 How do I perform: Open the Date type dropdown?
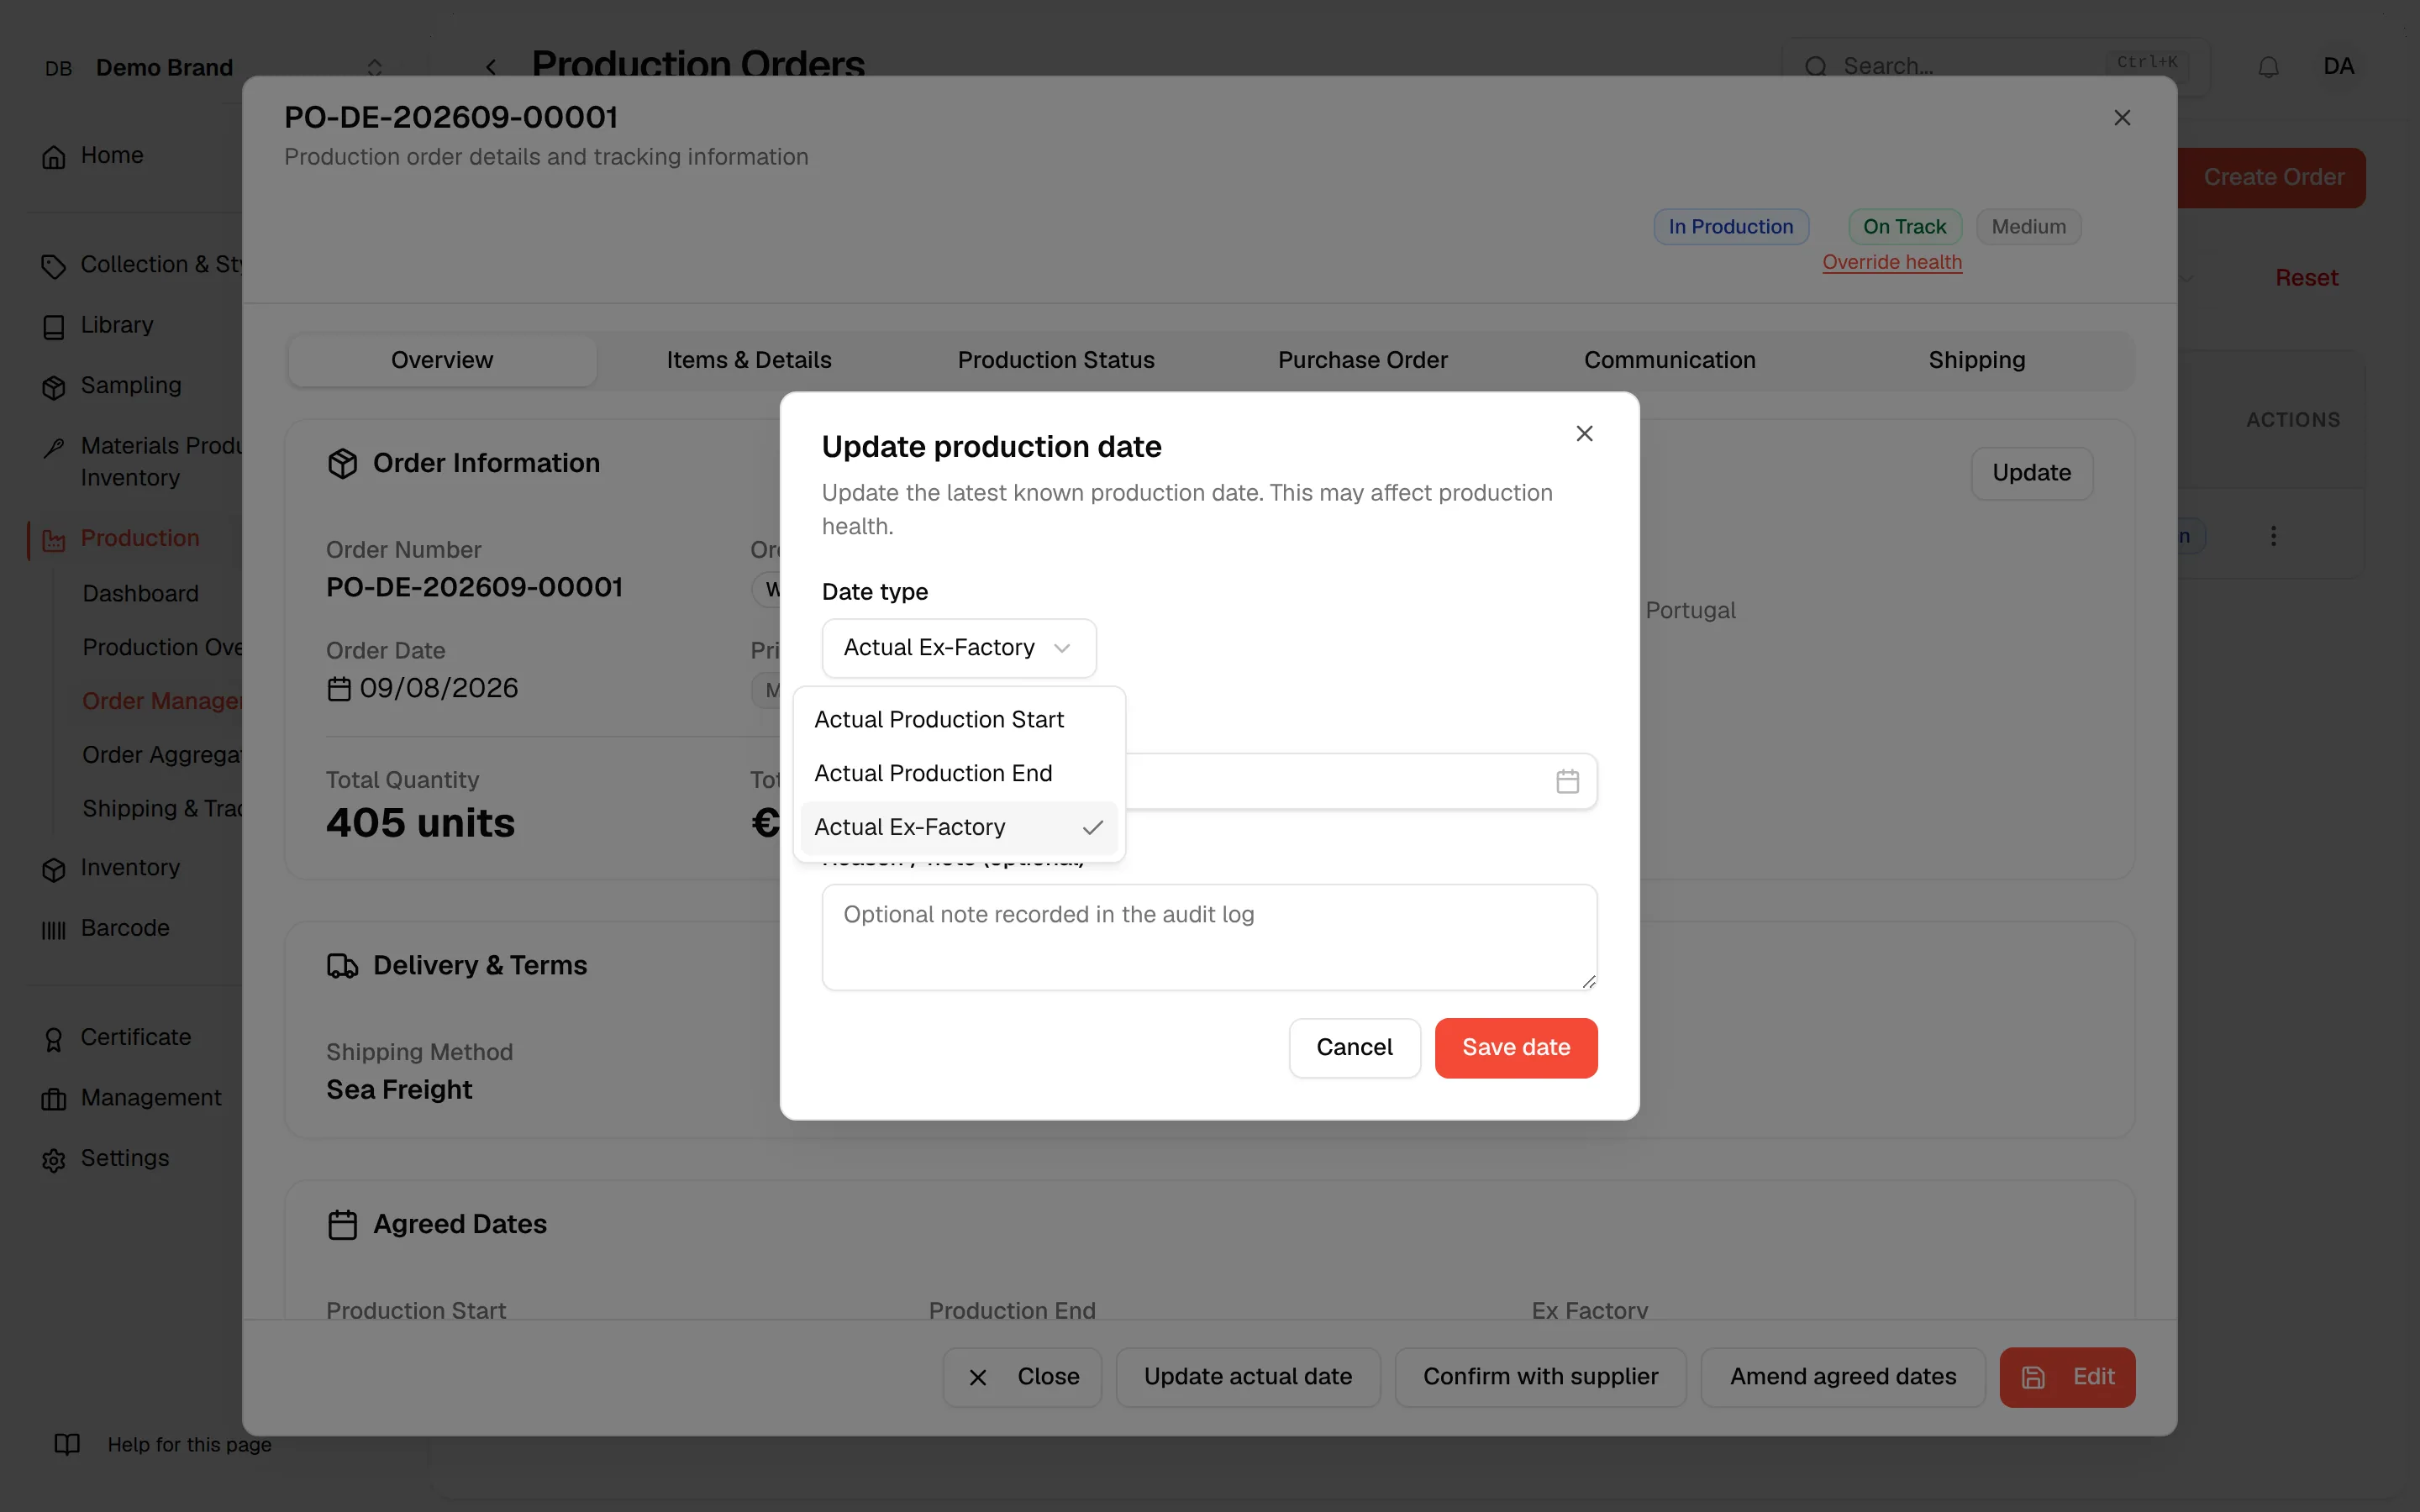(959, 648)
